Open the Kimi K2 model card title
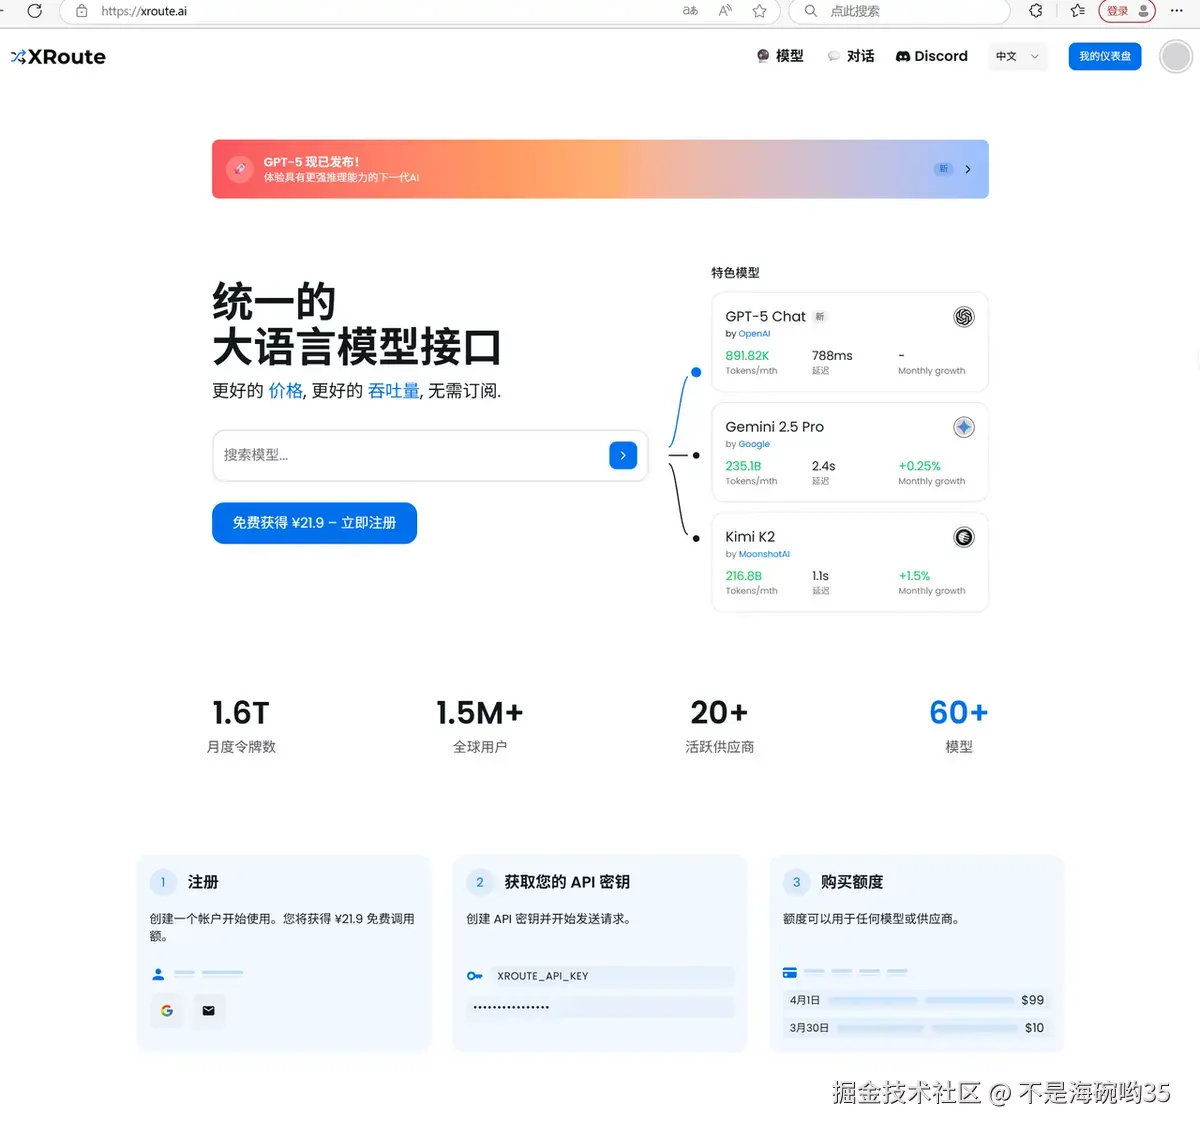 click(x=750, y=537)
